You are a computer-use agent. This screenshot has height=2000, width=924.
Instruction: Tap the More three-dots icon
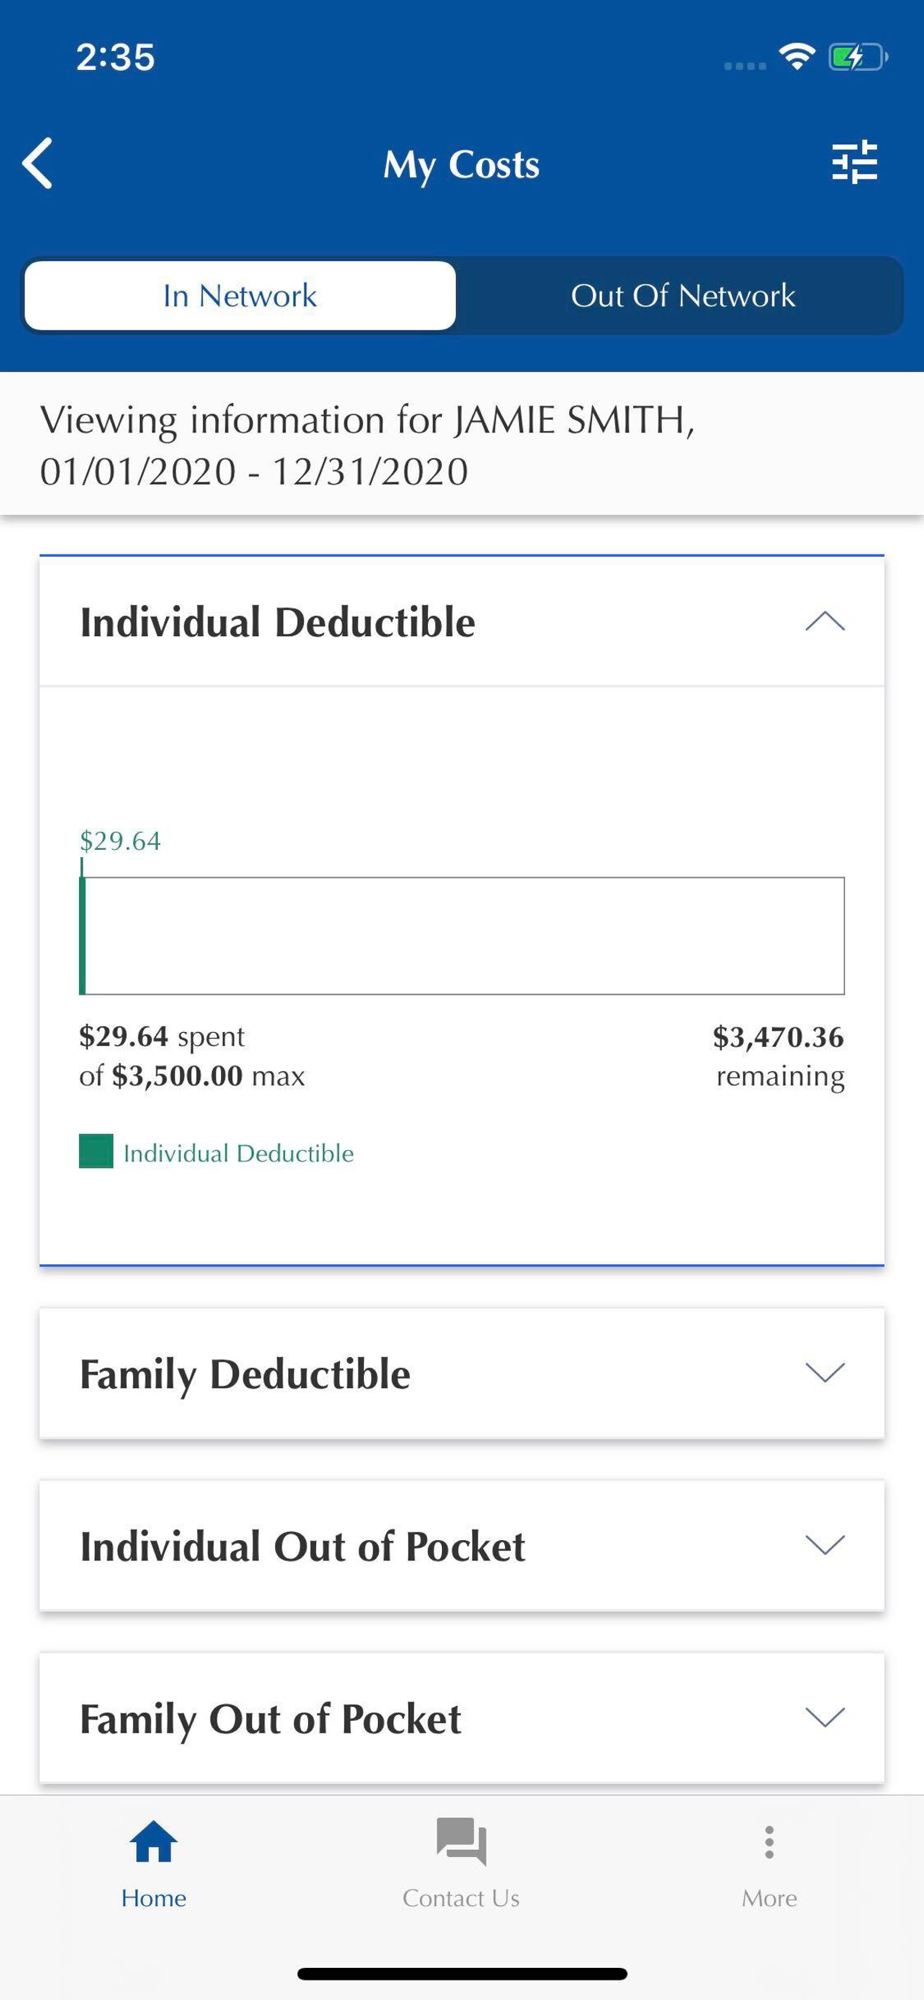(x=769, y=1841)
